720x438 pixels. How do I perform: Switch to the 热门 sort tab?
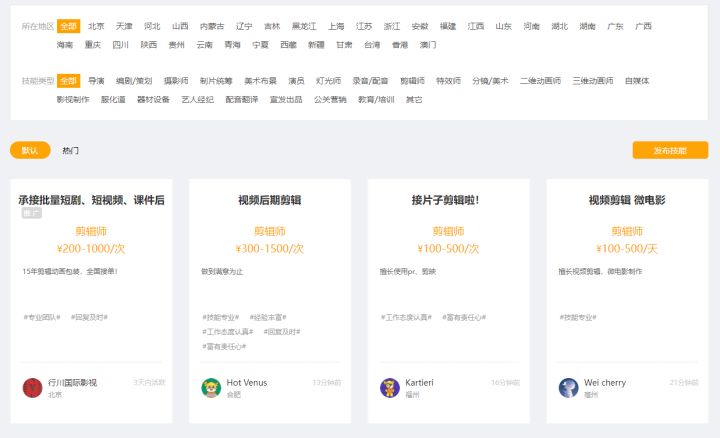(70, 151)
